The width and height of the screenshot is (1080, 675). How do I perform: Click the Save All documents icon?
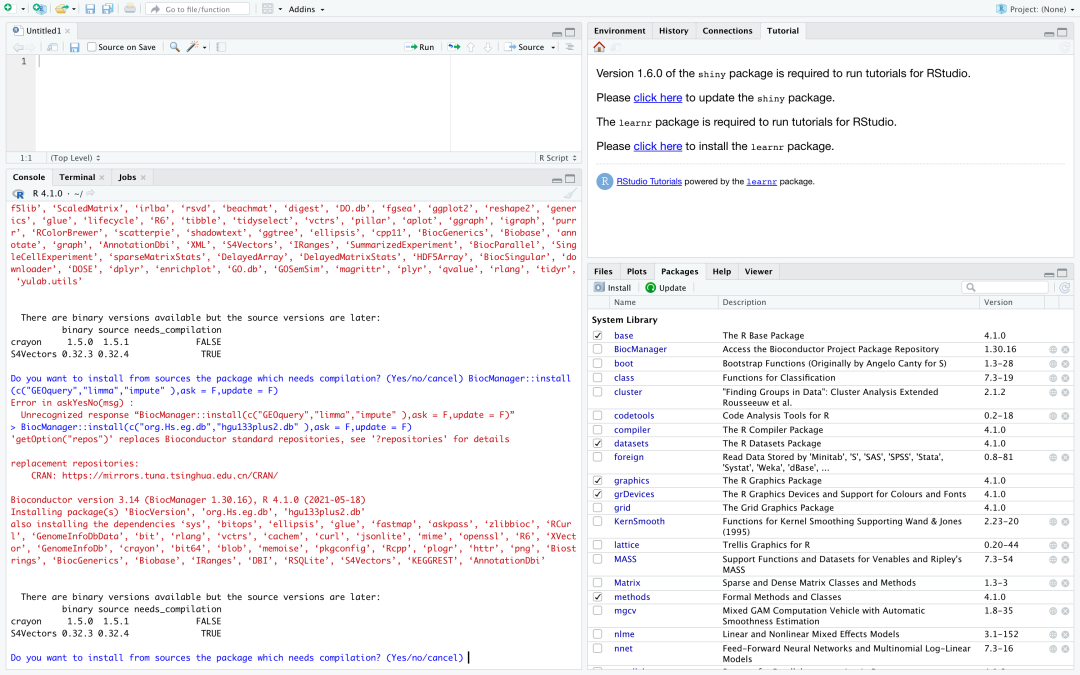coord(108,9)
